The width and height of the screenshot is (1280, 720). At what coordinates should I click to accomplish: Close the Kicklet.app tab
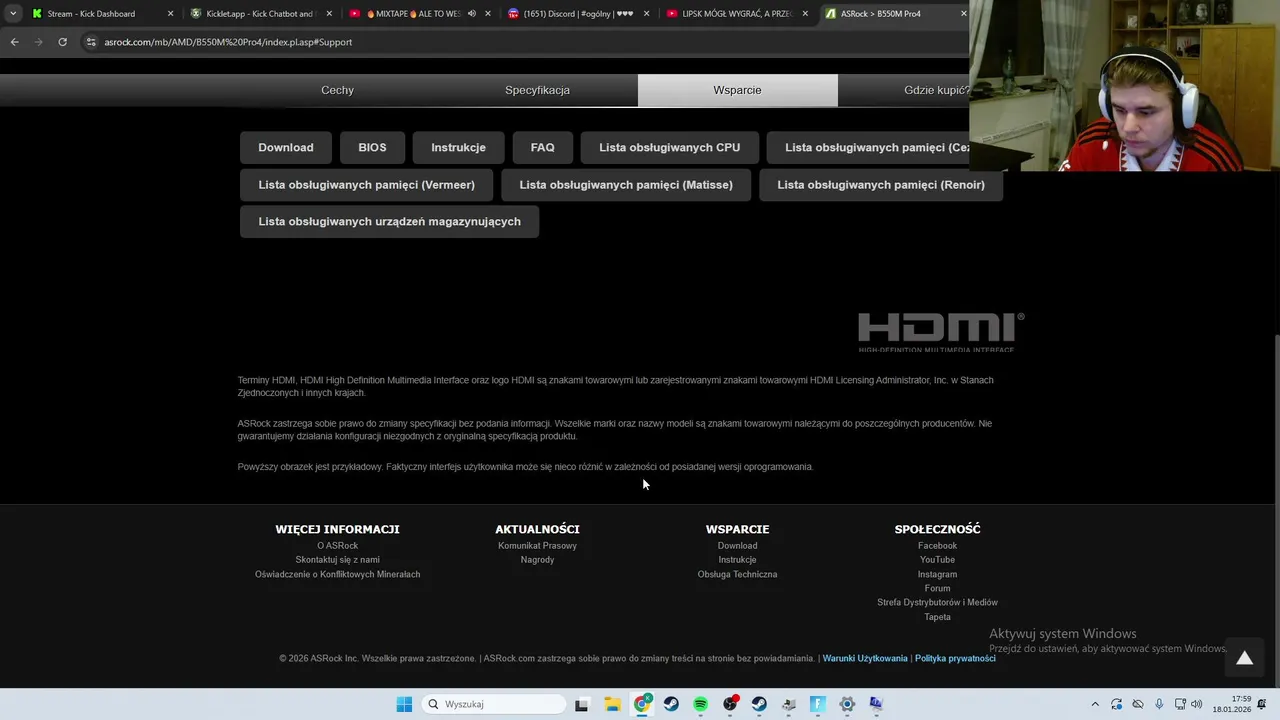(x=329, y=14)
